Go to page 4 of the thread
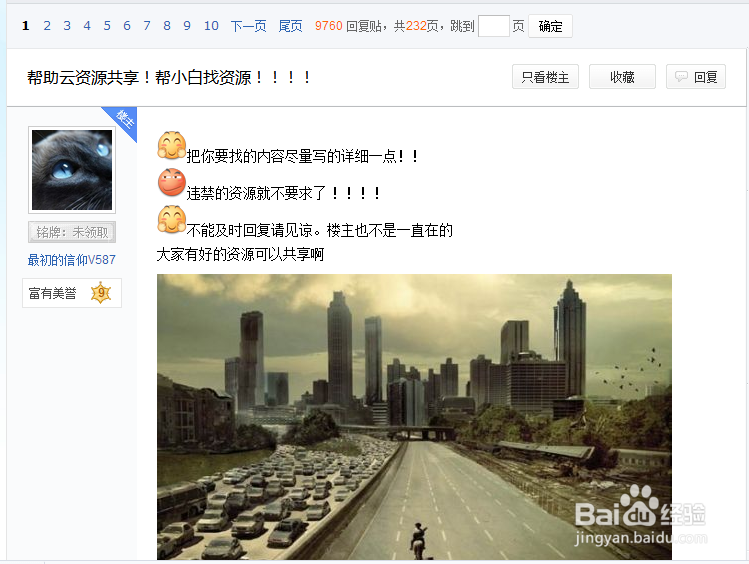Image resolution: width=749 pixels, height=564 pixels. 87,26
